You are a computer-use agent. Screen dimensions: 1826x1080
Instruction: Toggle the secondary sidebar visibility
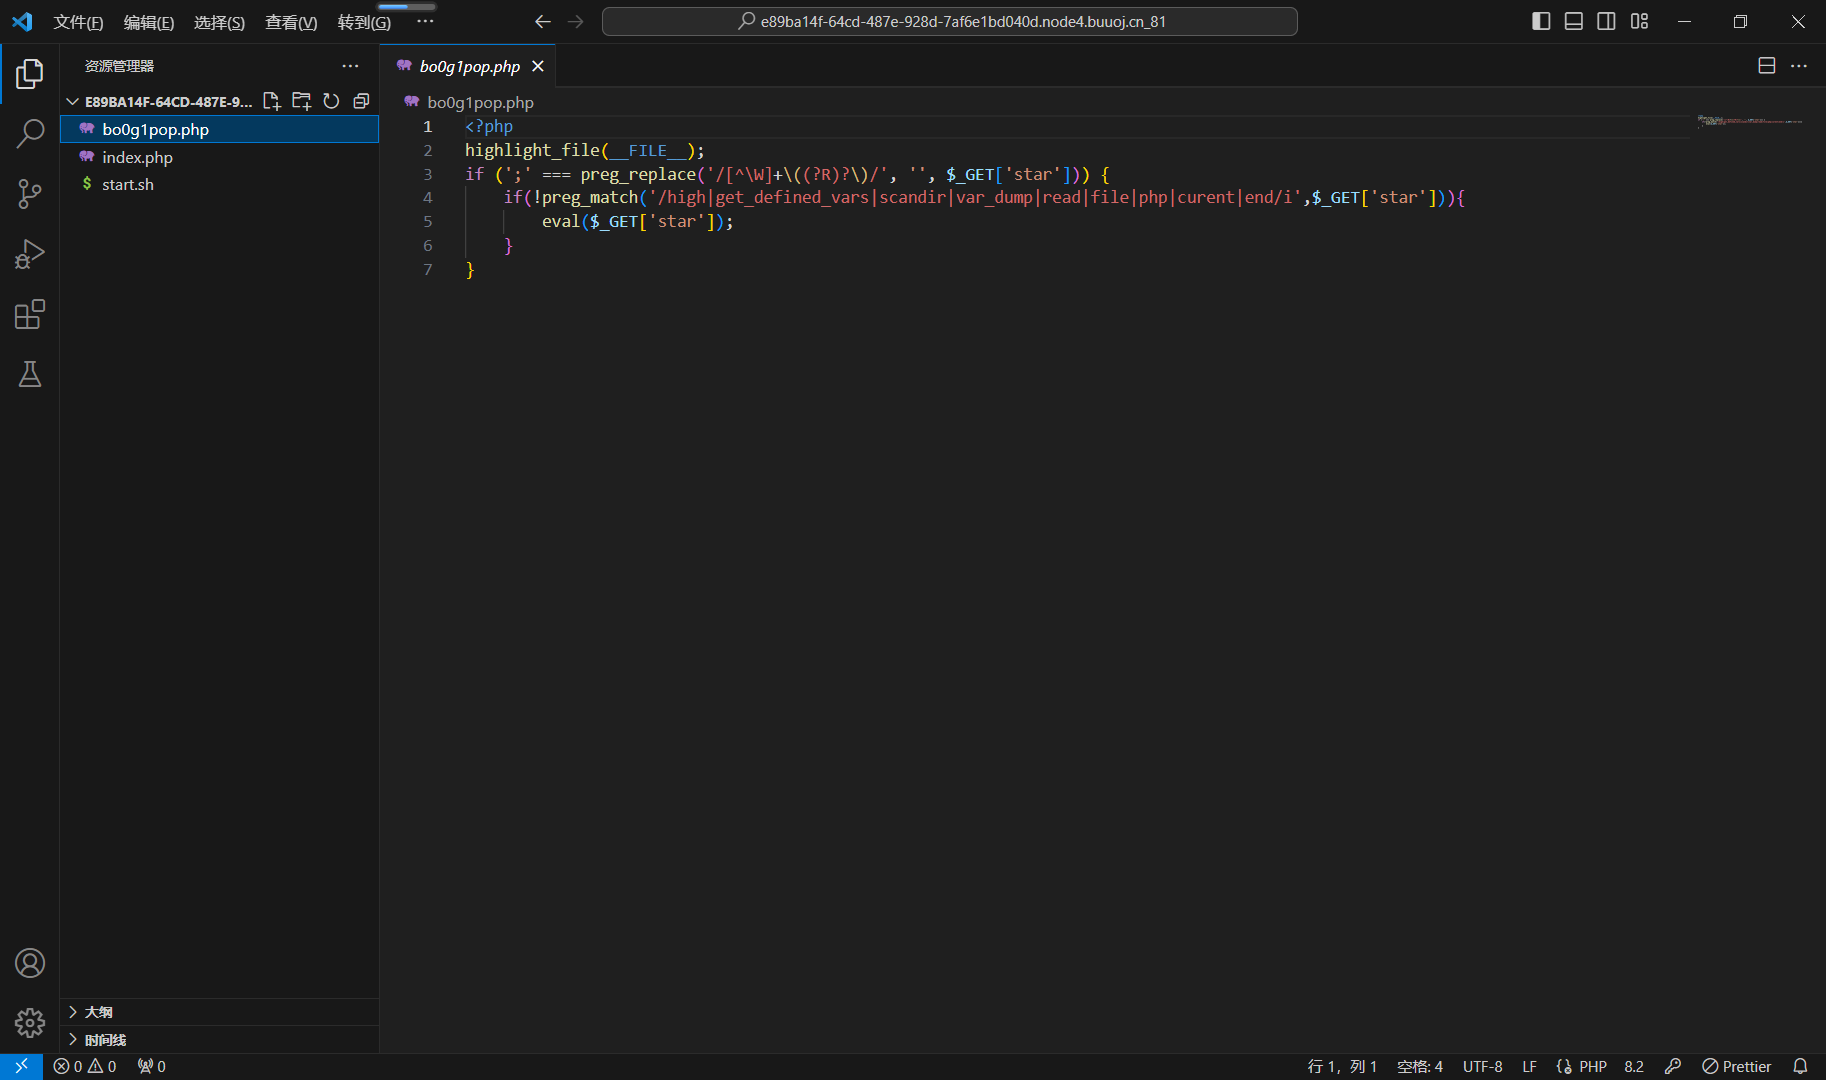pos(1606,21)
